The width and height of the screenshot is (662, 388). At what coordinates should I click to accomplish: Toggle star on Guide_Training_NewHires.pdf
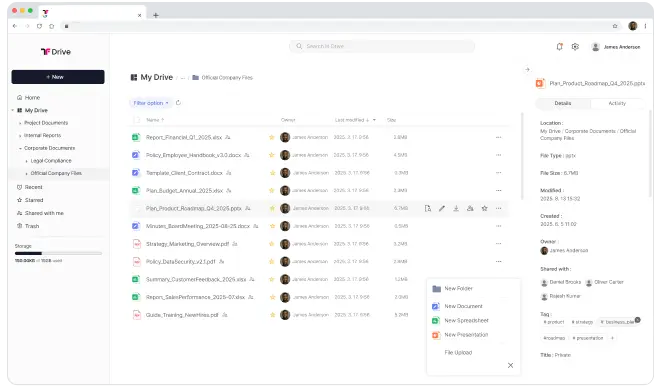[272, 315]
